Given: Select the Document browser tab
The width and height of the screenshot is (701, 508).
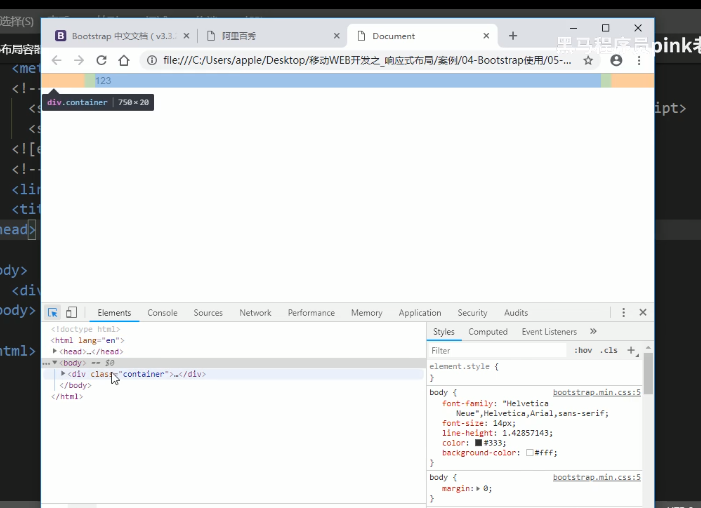Looking at the screenshot, I should tap(422, 36).
